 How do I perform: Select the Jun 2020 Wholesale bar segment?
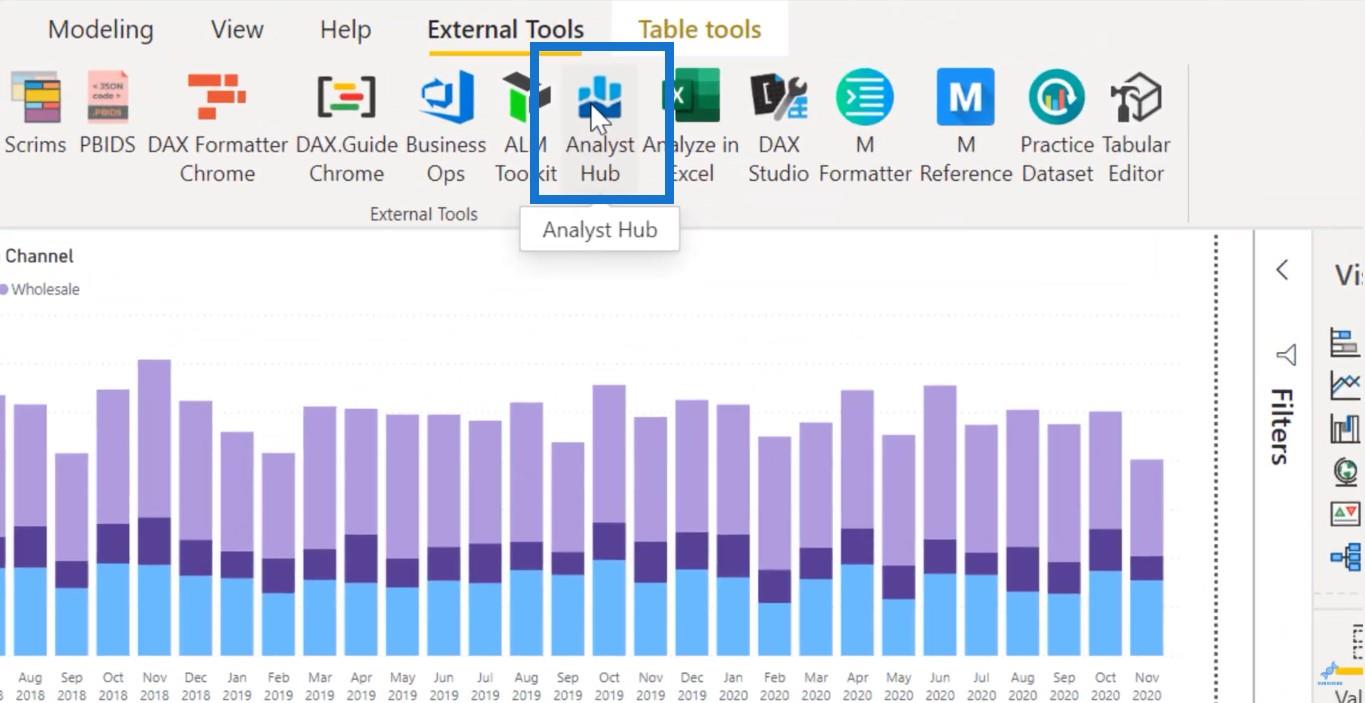click(x=940, y=463)
